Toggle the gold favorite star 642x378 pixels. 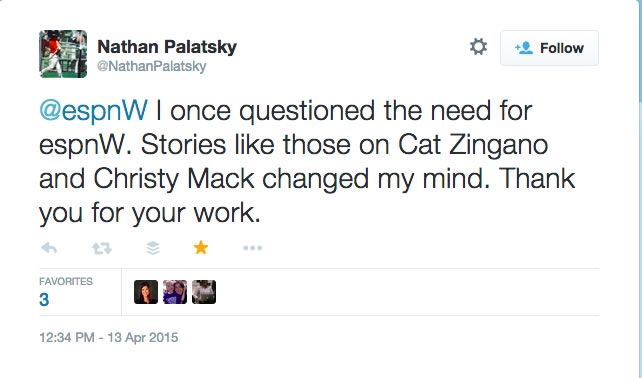tap(201, 247)
